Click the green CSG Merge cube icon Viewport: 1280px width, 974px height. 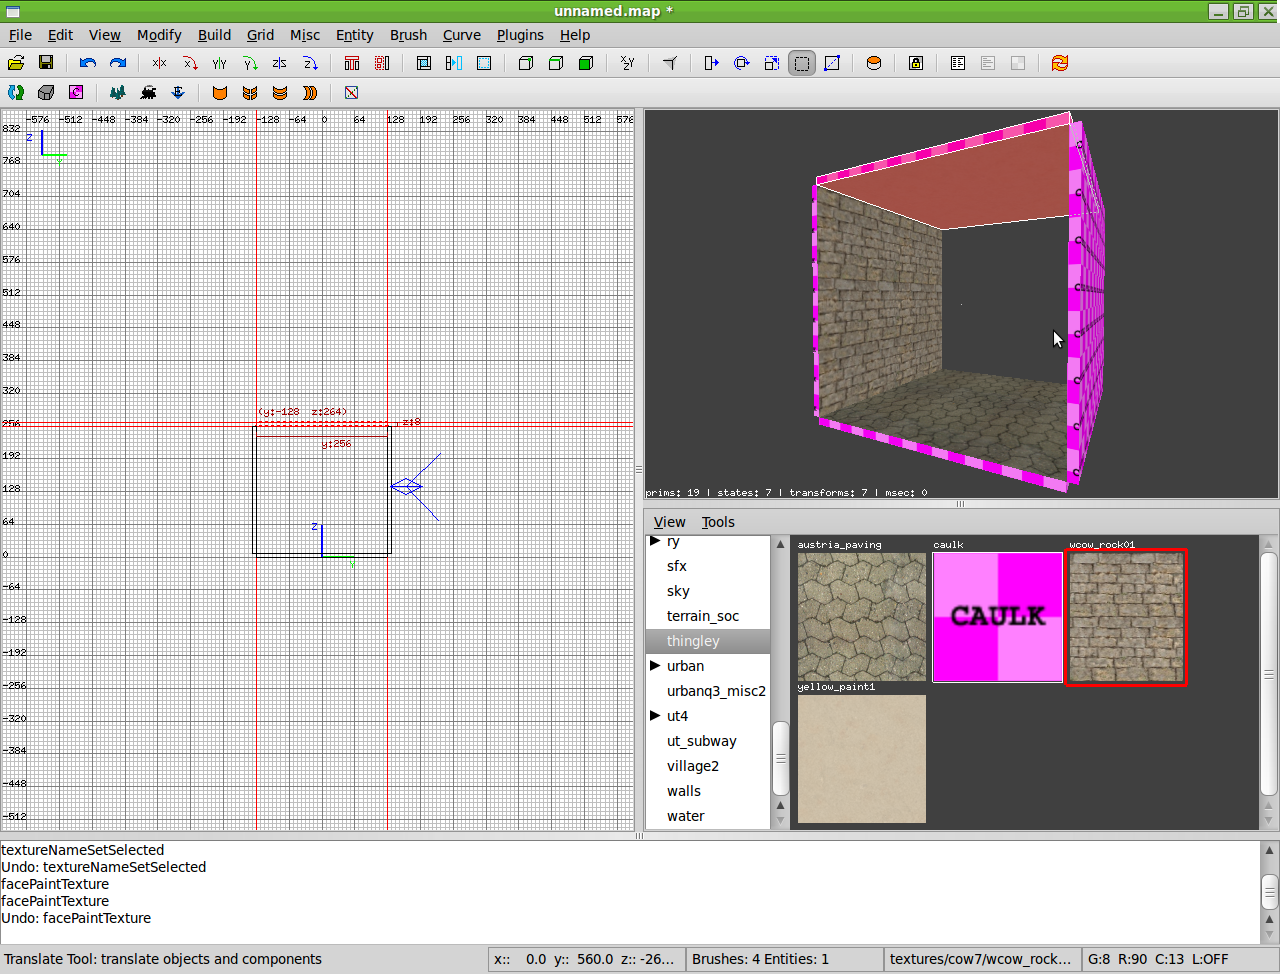click(x=586, y=63)
